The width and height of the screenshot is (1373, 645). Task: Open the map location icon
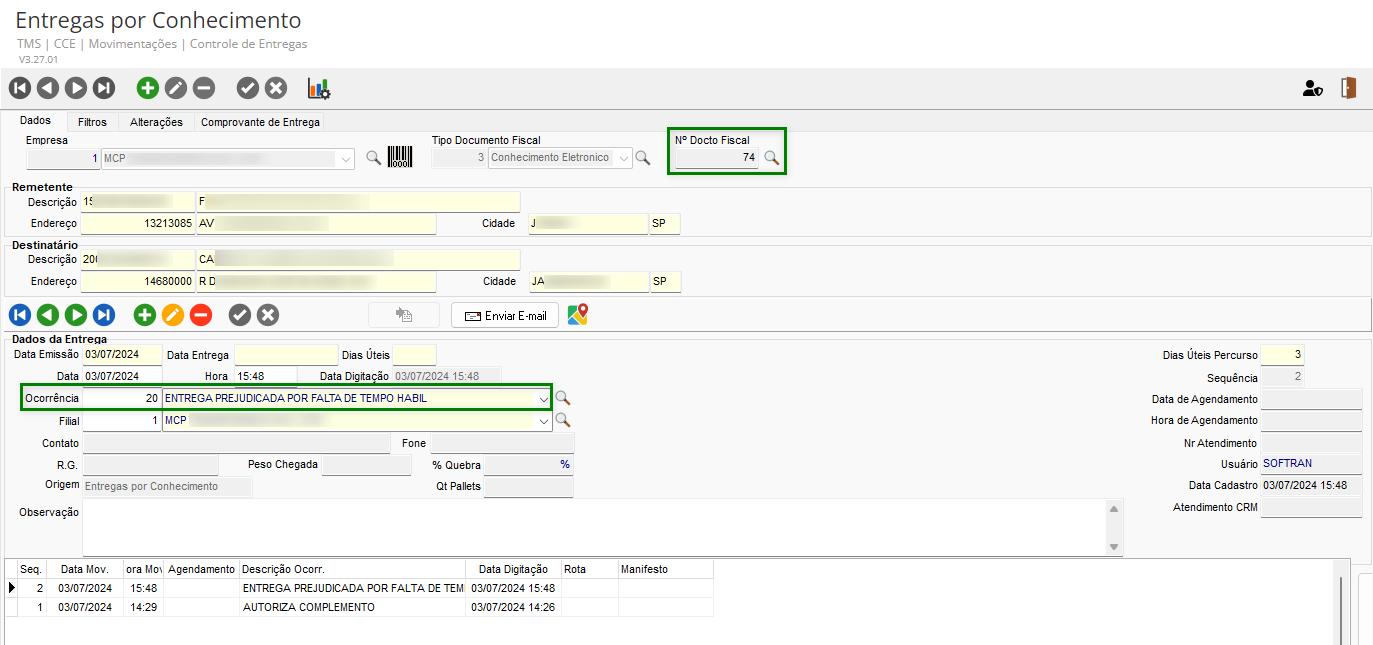tap(578, 315)
